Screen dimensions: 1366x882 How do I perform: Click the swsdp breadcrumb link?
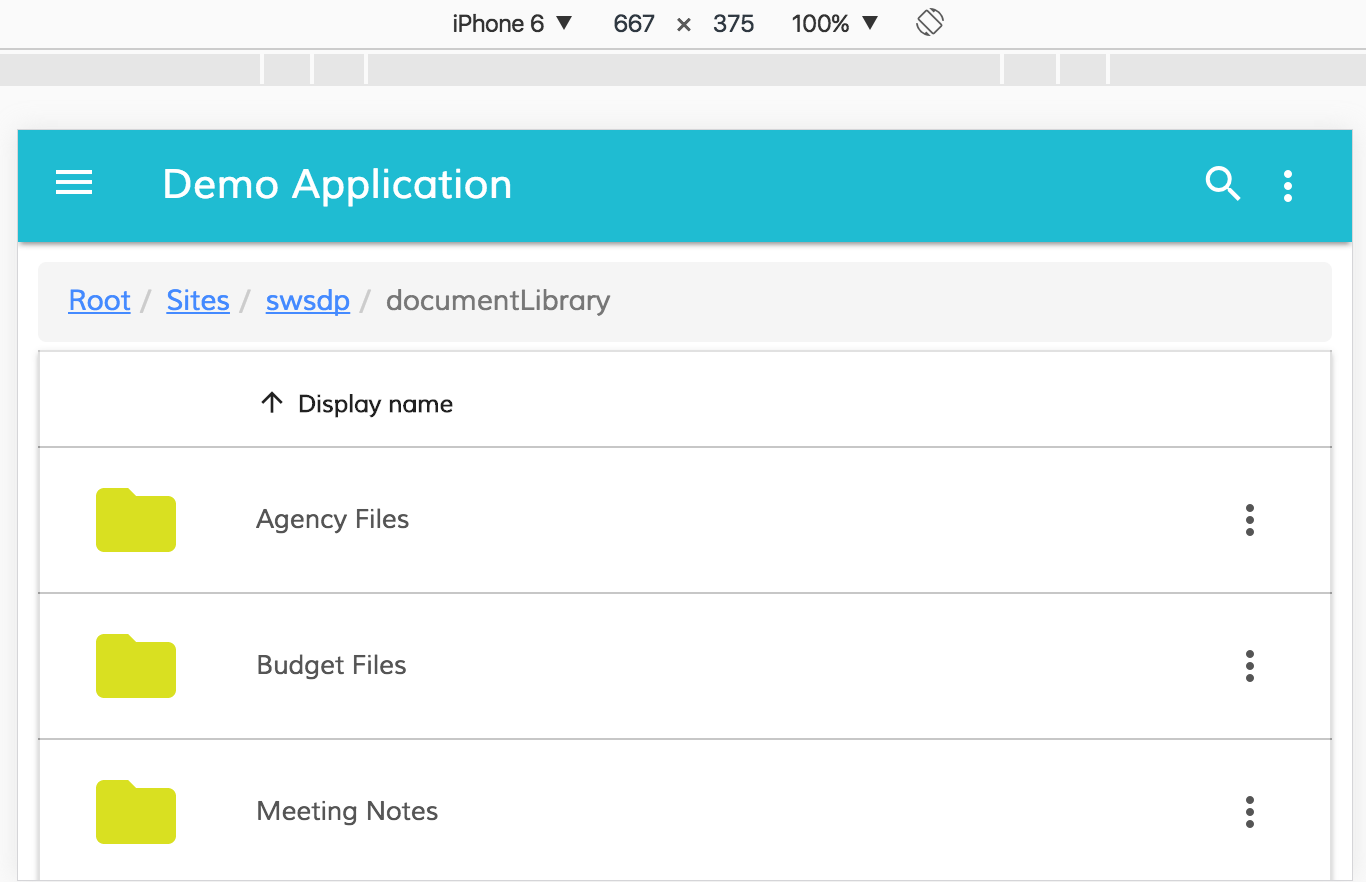pyautogui.click(x=307, y=300)
